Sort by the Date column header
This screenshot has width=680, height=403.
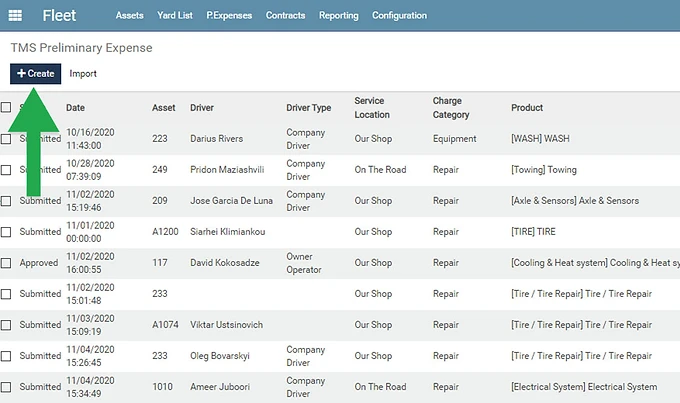[75, 108]
